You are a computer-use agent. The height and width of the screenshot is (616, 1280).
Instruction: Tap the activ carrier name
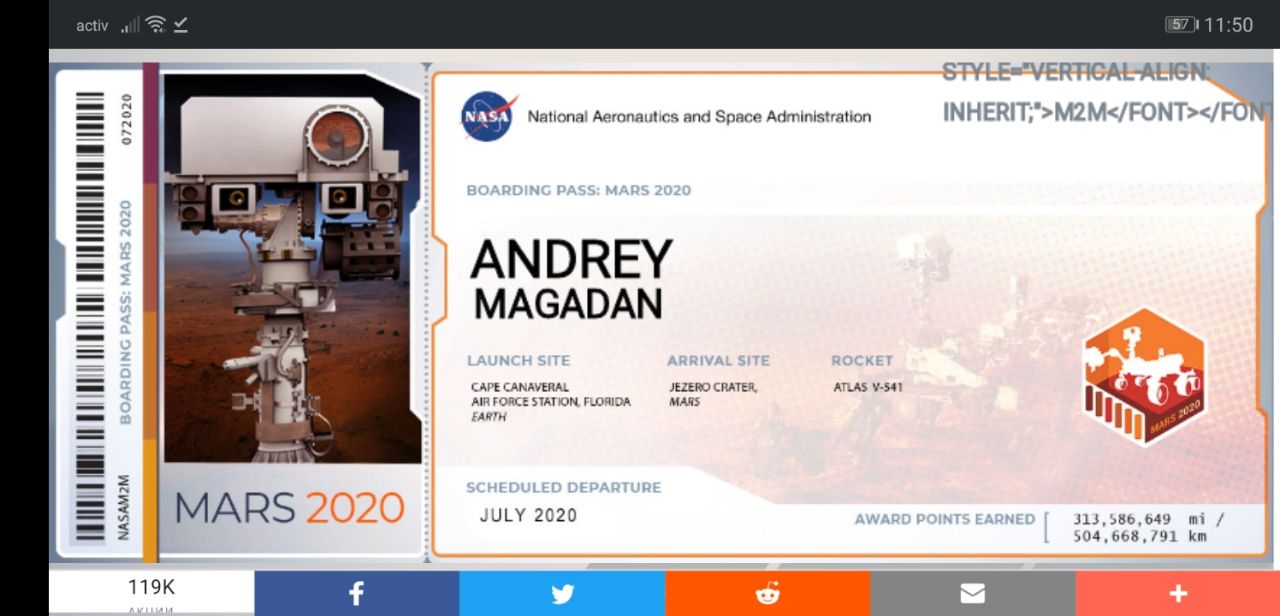tap(92, 25)
